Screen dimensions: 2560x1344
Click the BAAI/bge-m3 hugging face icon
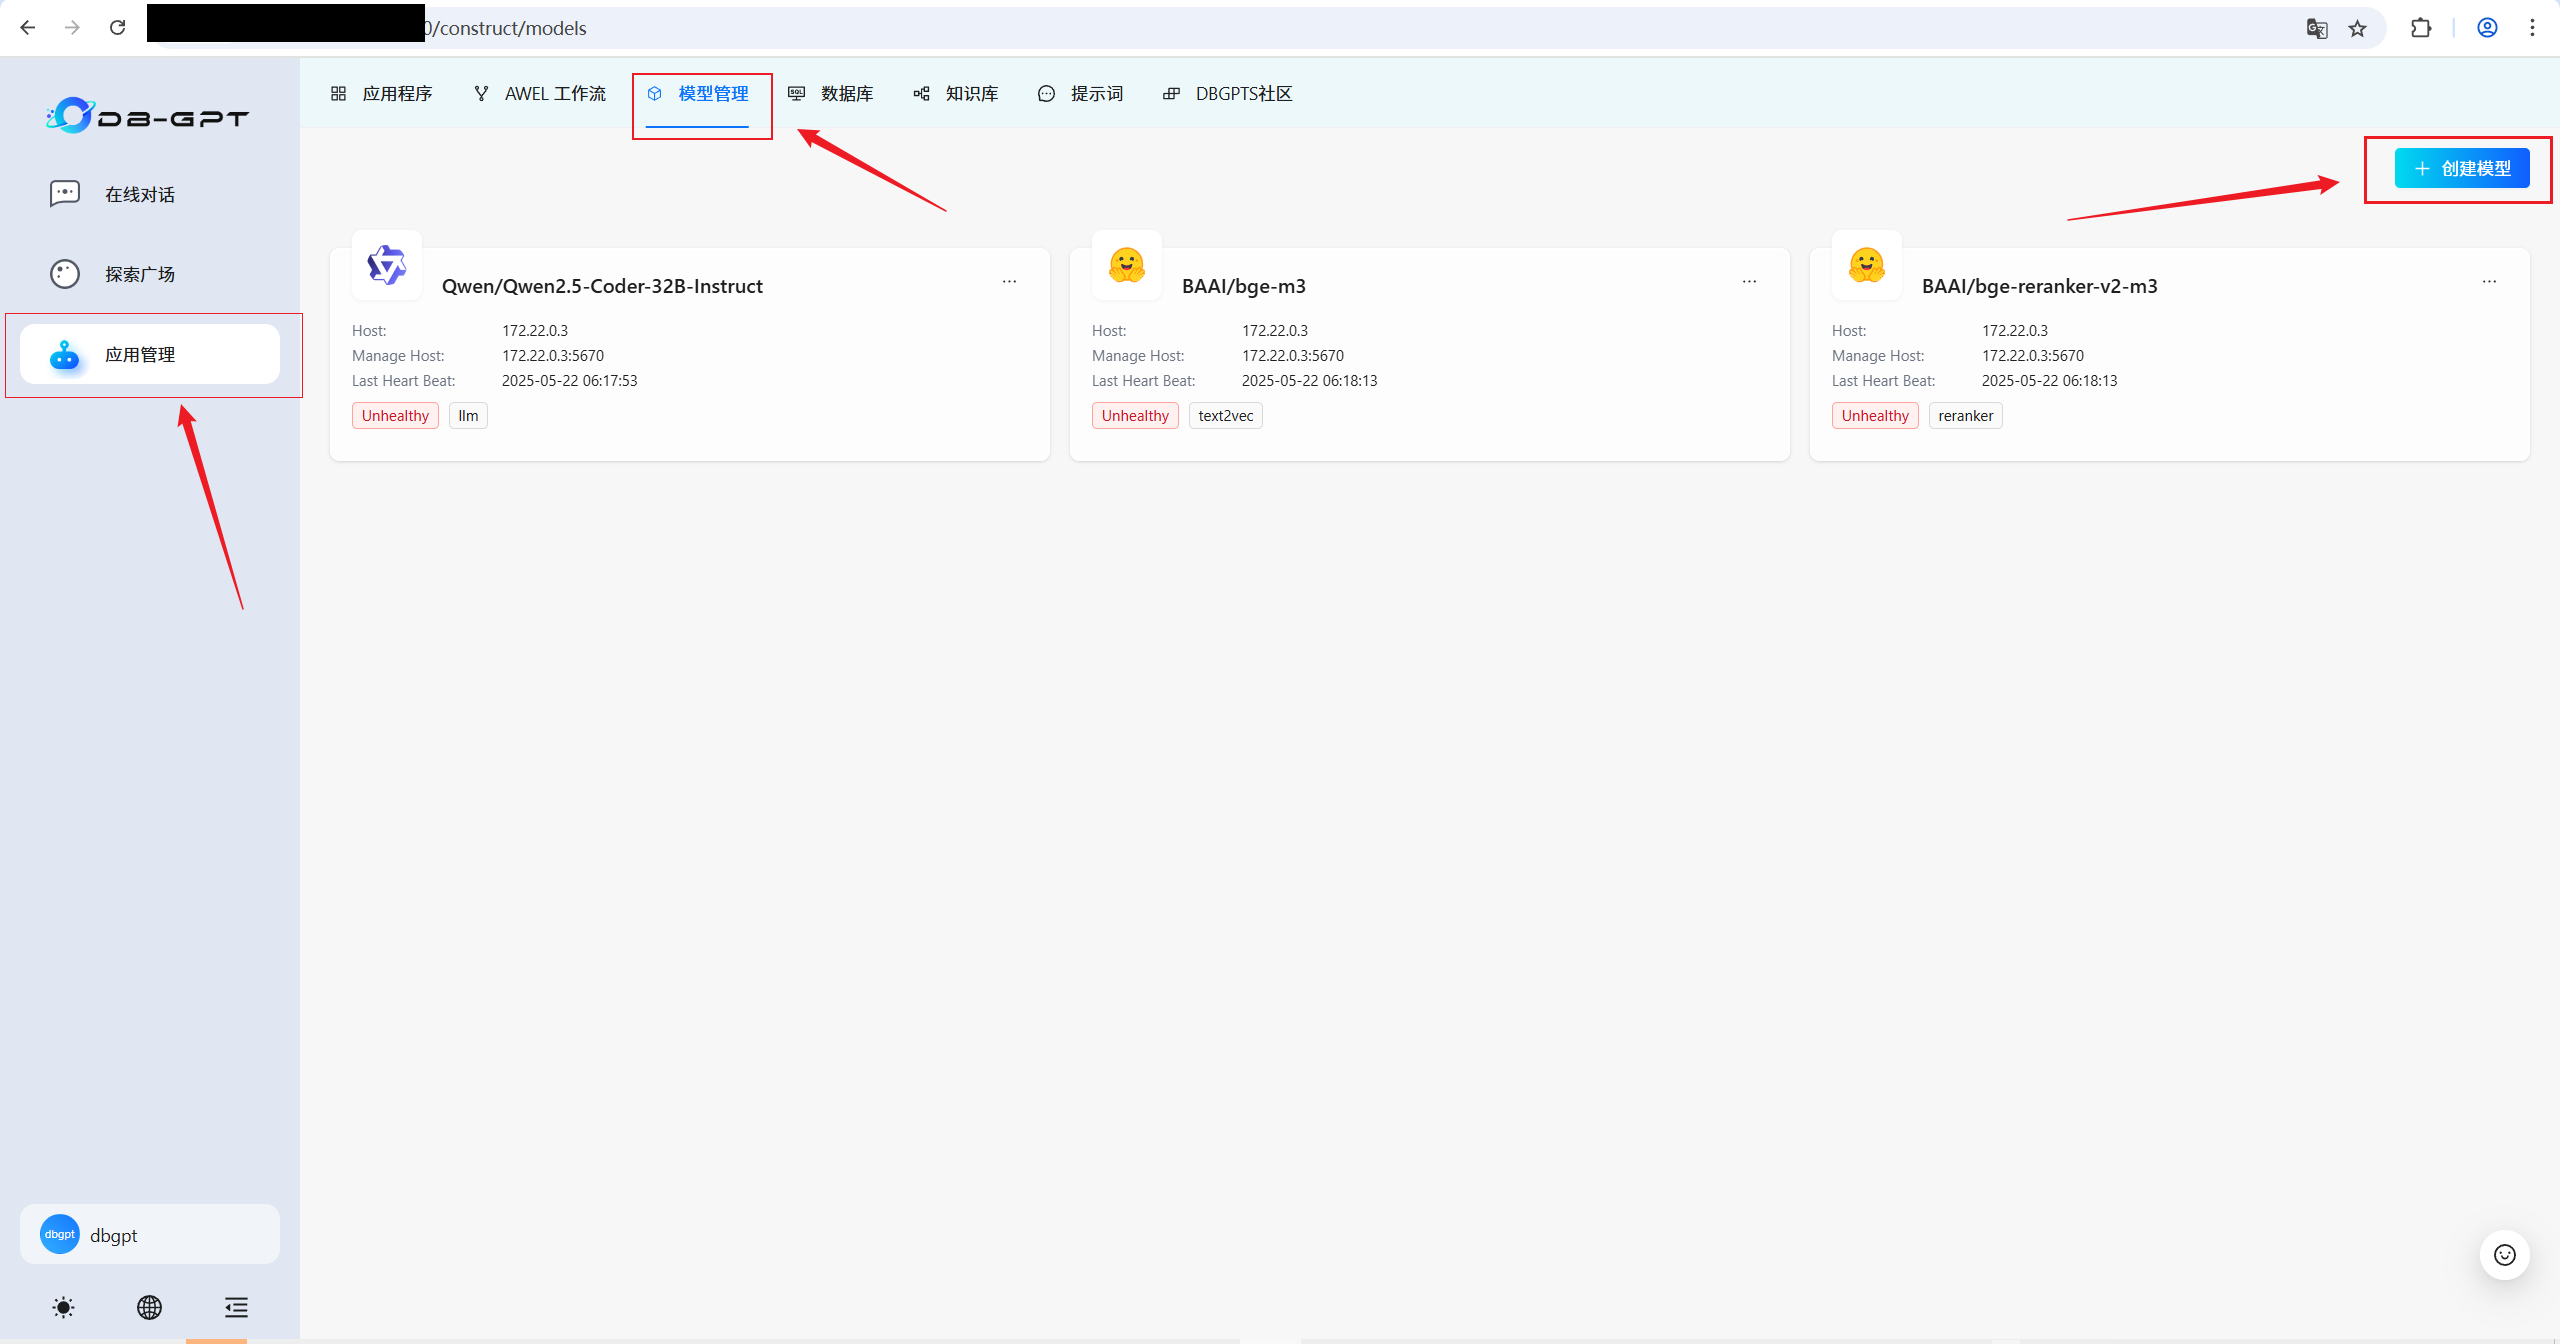click(x=1127, y=265)
